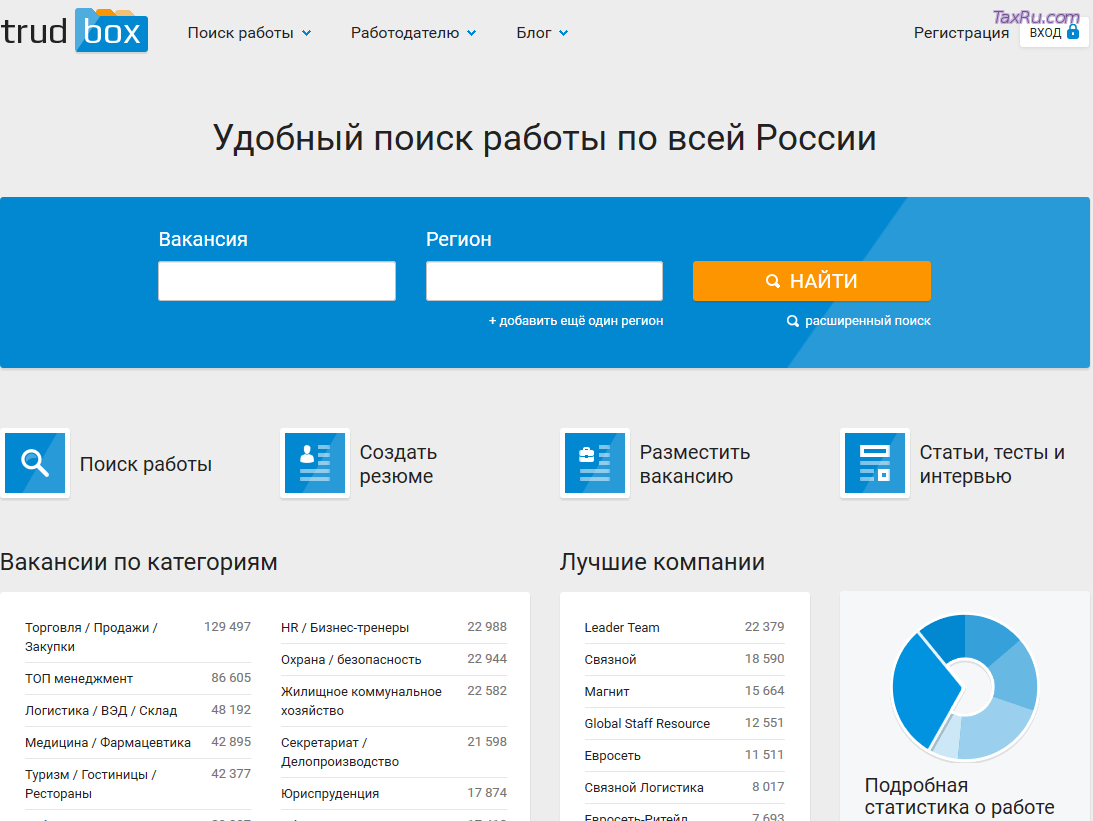Open the 'Работодателю' dropdown menu
The height and width of the screenshot is (821, 1093).
click(413, 33)
